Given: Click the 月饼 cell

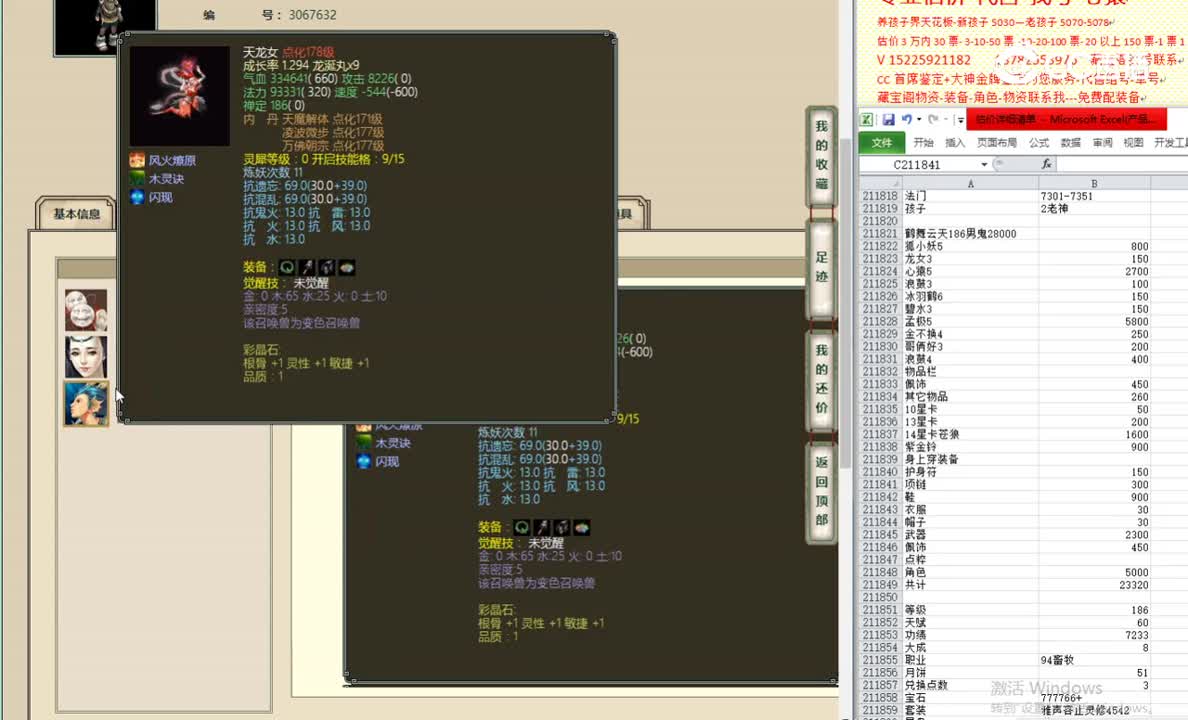Looking at the screenshot, I should [x=971, y=673].
